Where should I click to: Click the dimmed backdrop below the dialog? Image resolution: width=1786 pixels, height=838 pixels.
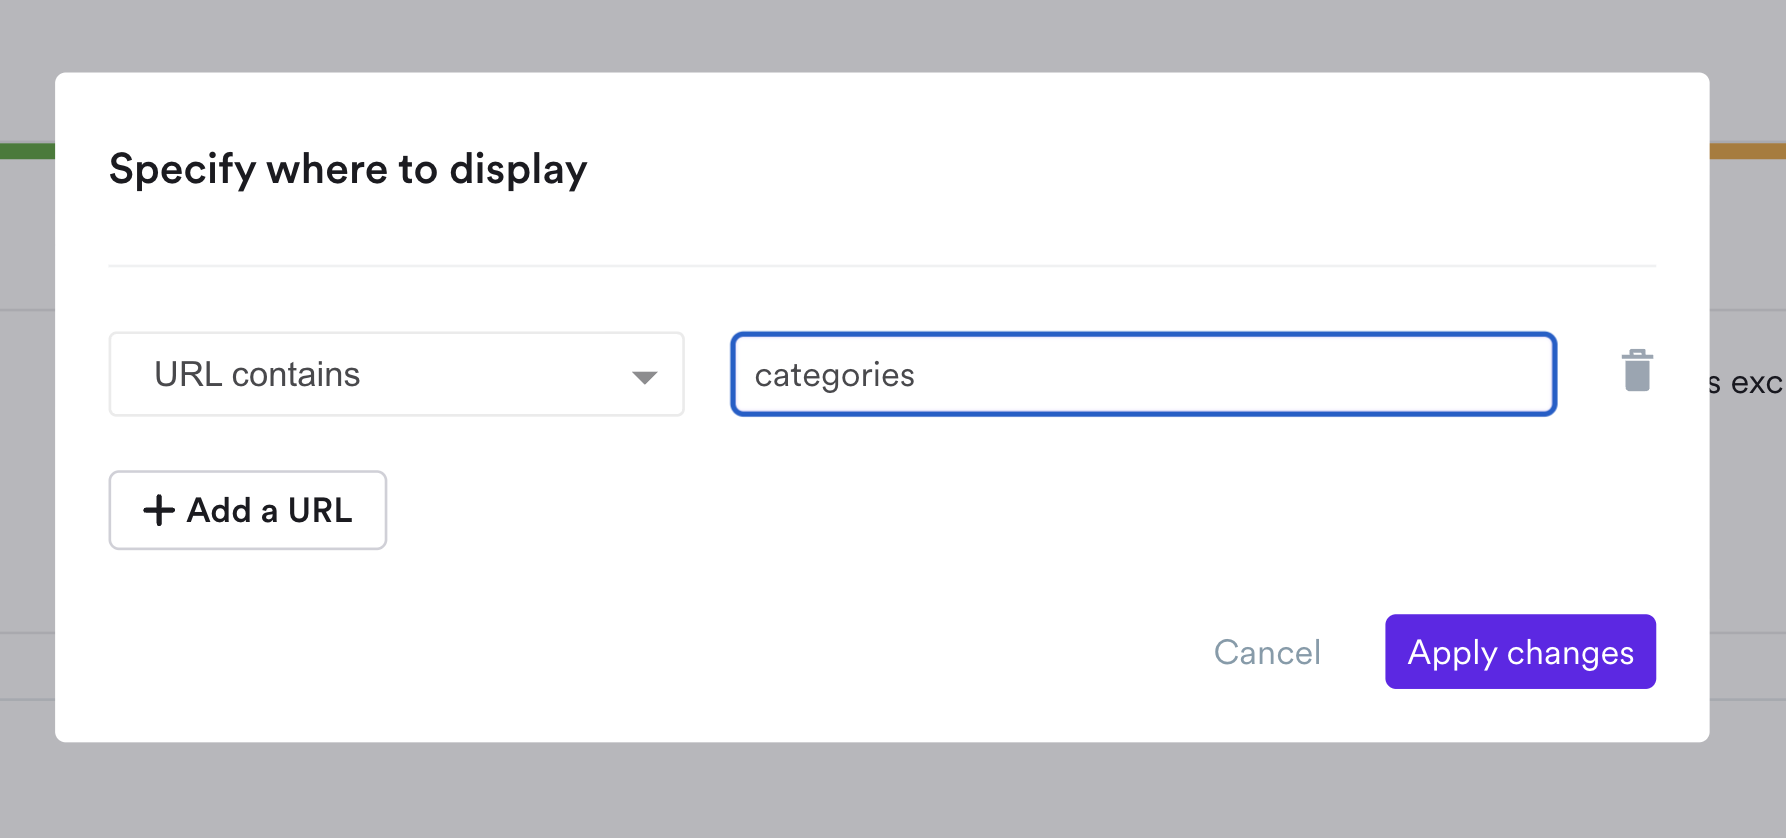[893, 790]
